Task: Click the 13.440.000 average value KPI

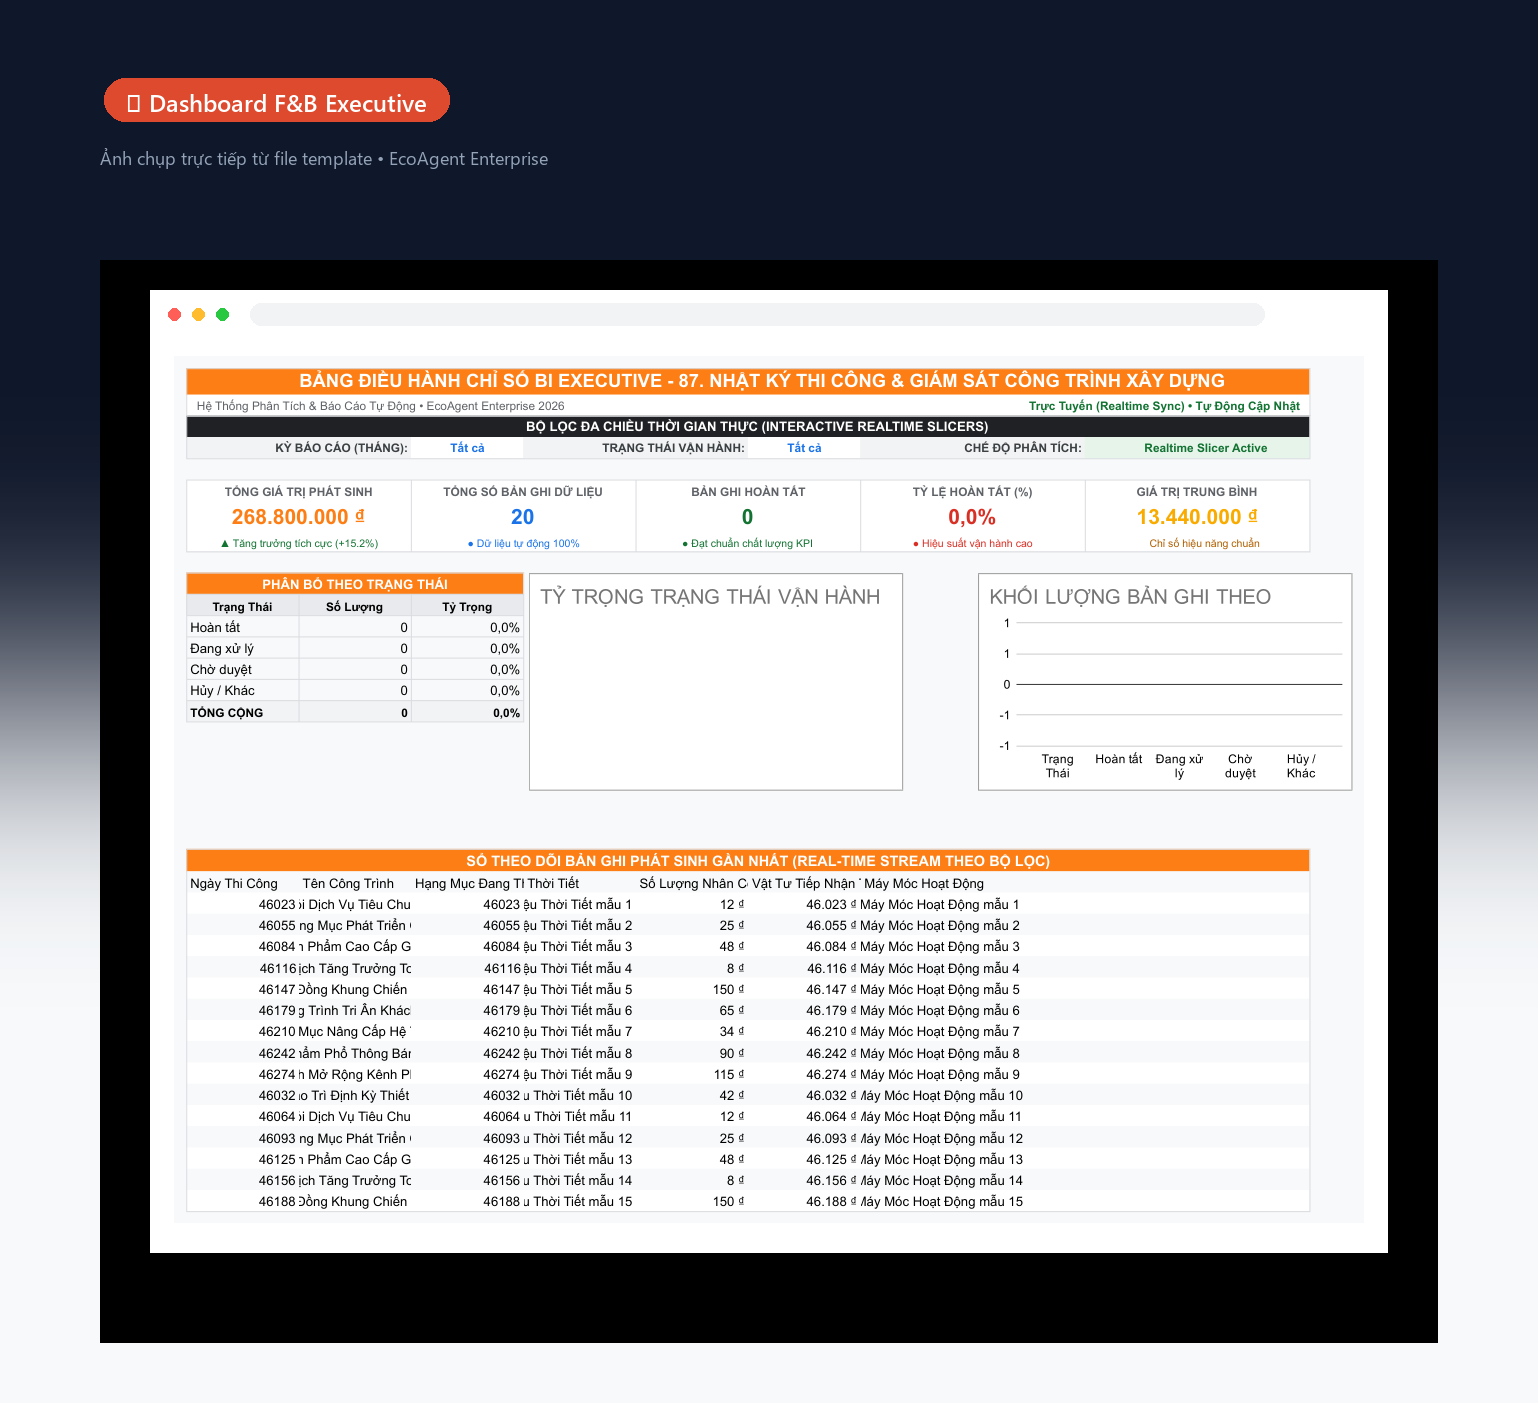Action: point(1197,517)
